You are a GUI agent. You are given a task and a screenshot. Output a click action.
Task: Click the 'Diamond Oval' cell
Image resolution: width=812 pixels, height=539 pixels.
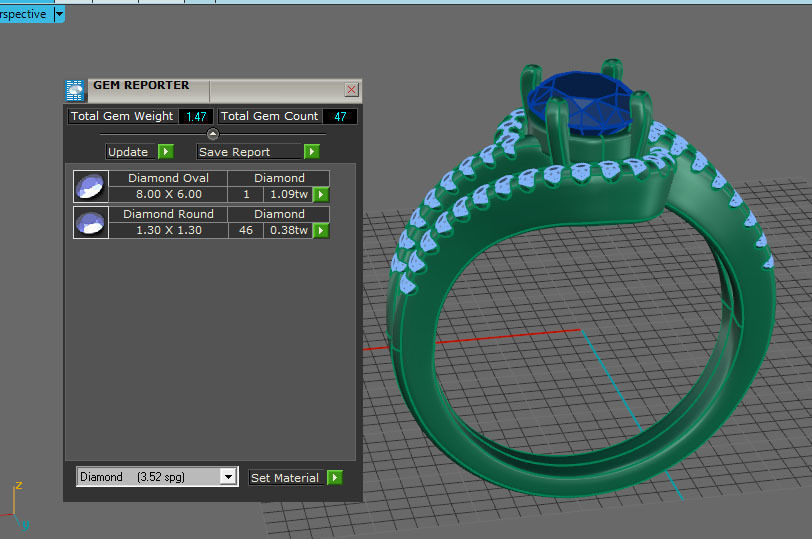click(168, 178)
